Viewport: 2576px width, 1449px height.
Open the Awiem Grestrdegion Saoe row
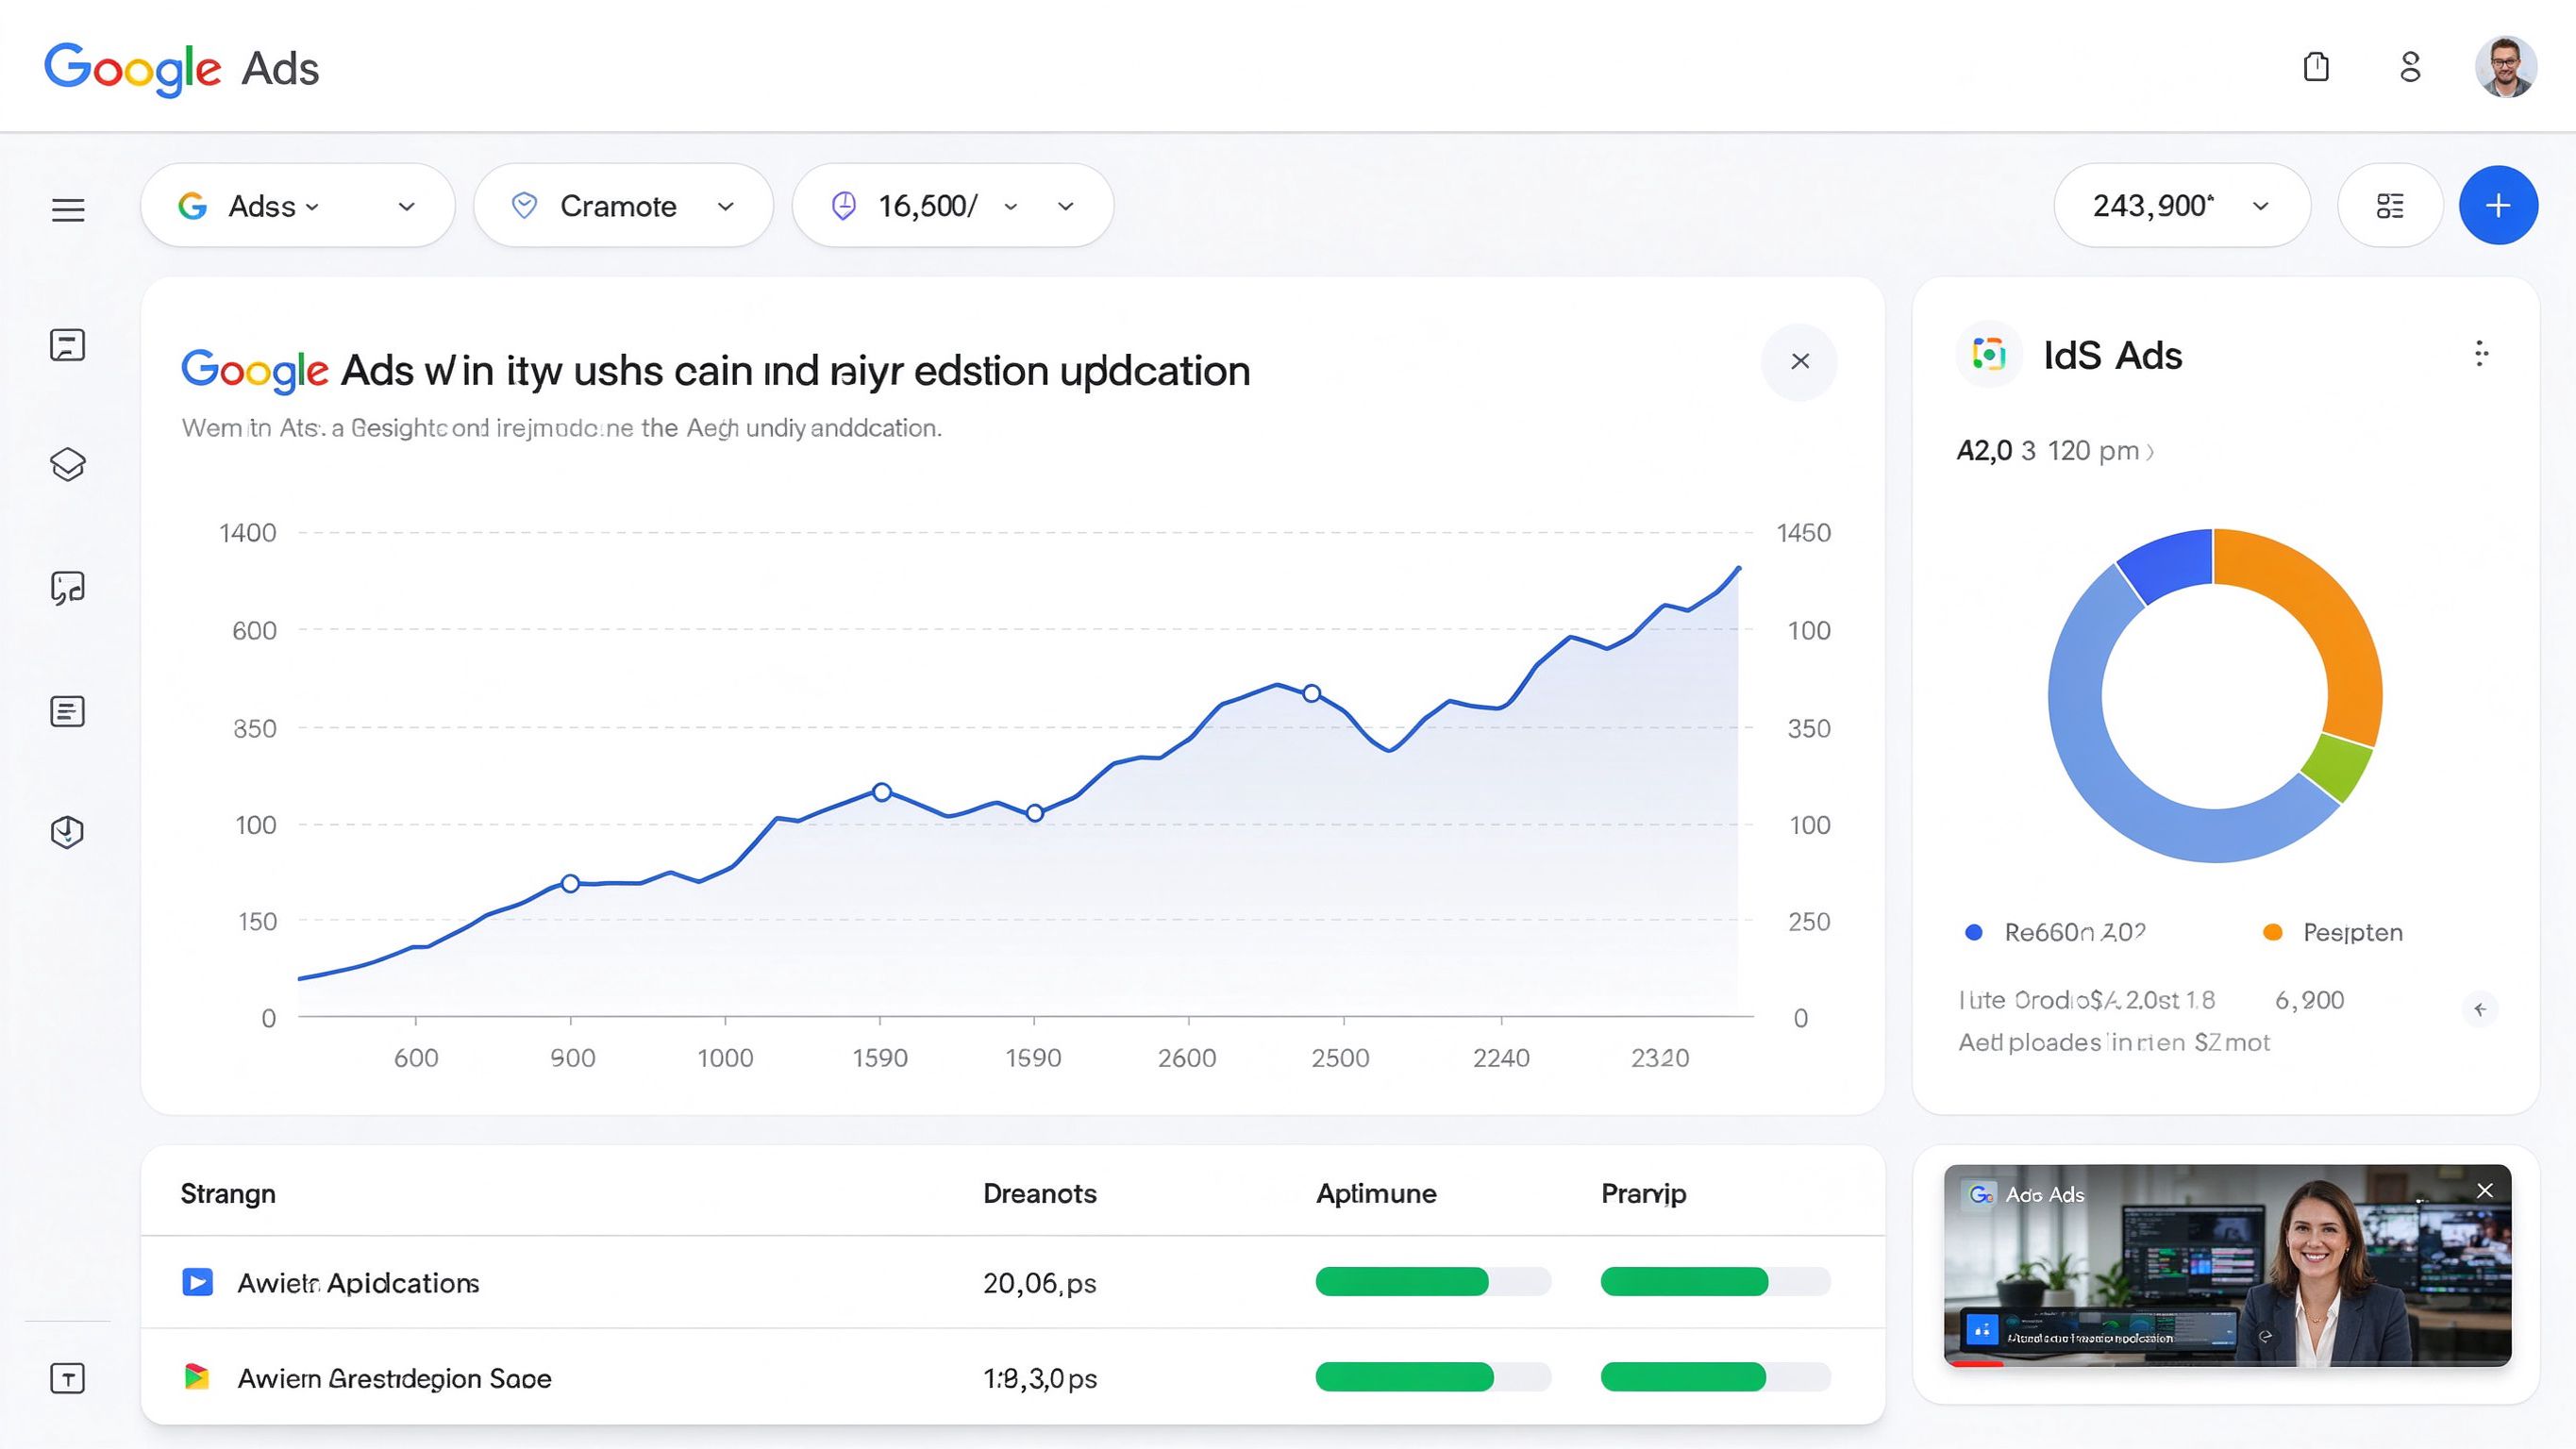pos(1013,1377)
